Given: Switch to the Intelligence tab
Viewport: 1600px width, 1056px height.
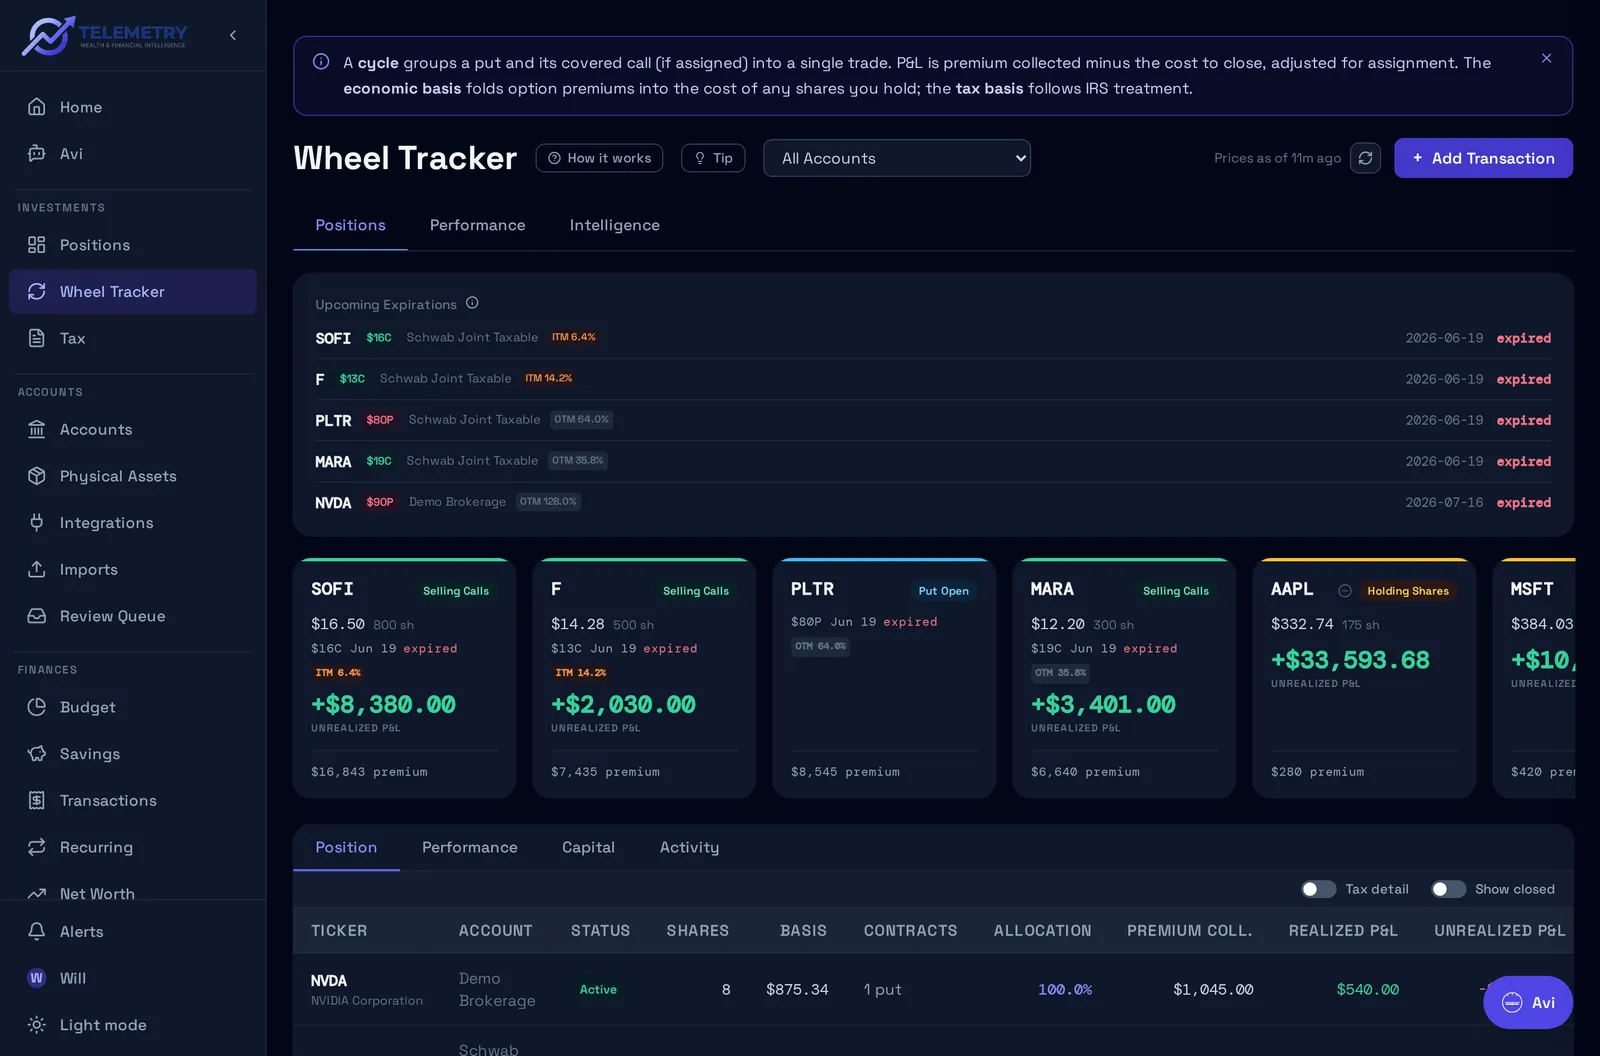Looking at the screenshot, I should click(x=614, y=225).
